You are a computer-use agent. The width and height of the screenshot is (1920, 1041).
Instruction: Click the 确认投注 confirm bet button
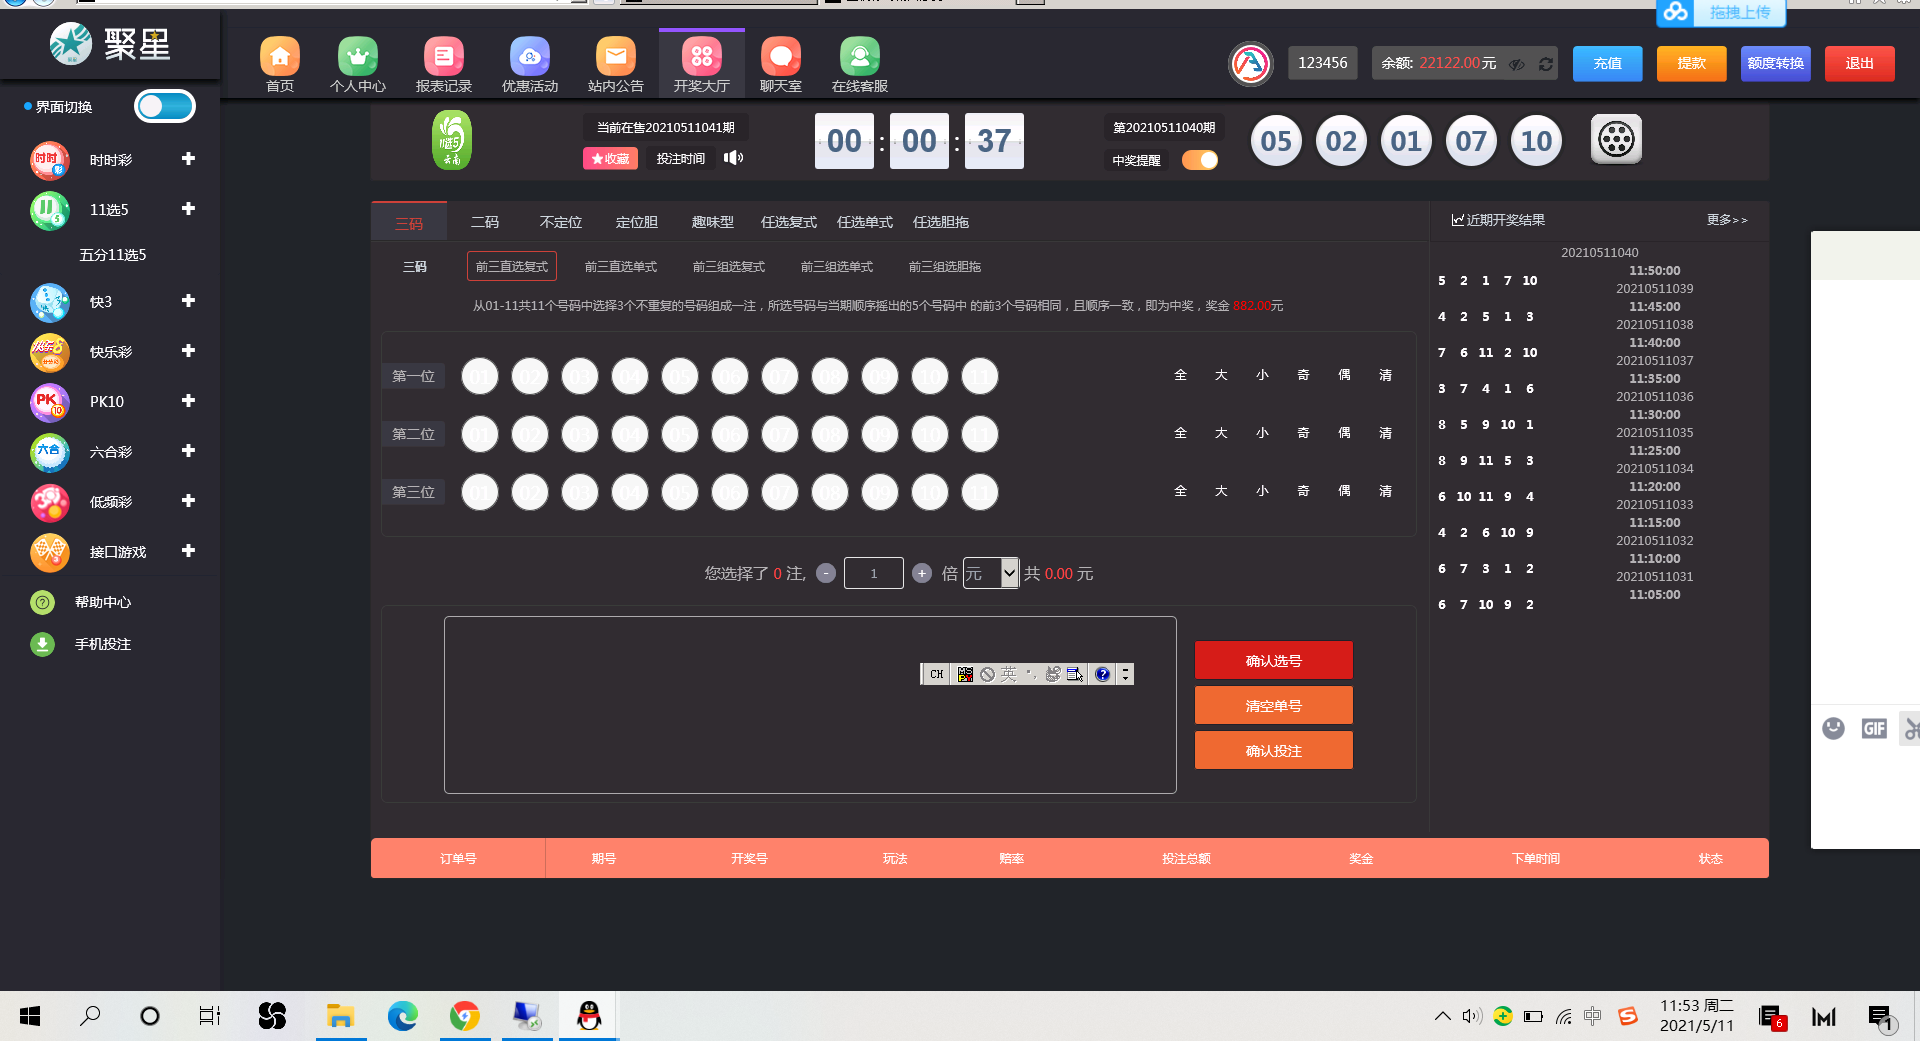tap(1273, 751)
